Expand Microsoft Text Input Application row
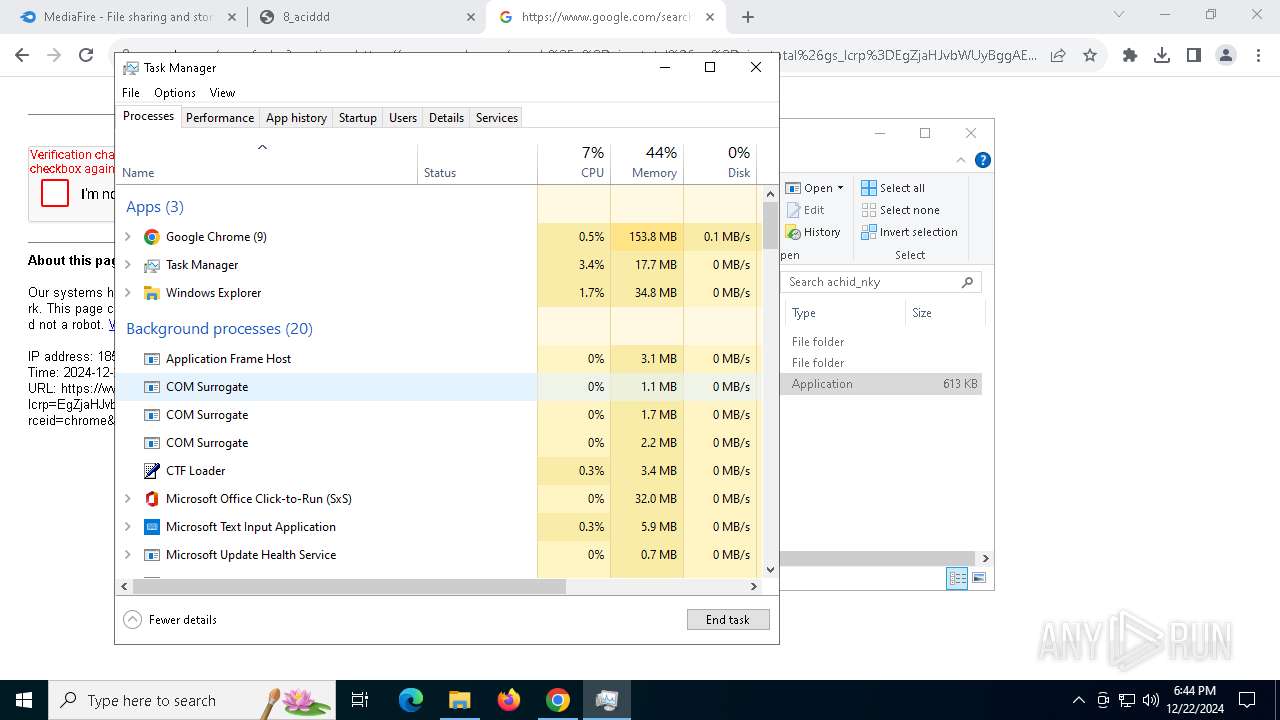The height and width of the screenshot is (720, 1280). pos(127,527)
